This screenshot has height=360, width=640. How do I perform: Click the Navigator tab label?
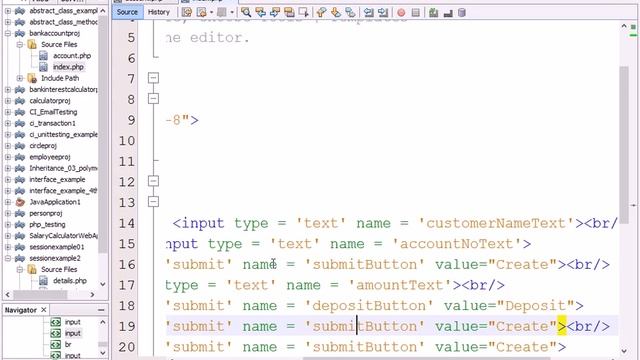[20, 310]
